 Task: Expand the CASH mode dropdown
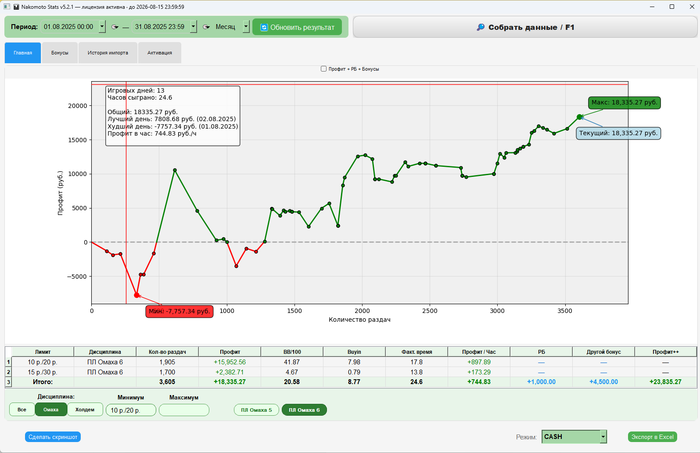[x=603, y=436]
